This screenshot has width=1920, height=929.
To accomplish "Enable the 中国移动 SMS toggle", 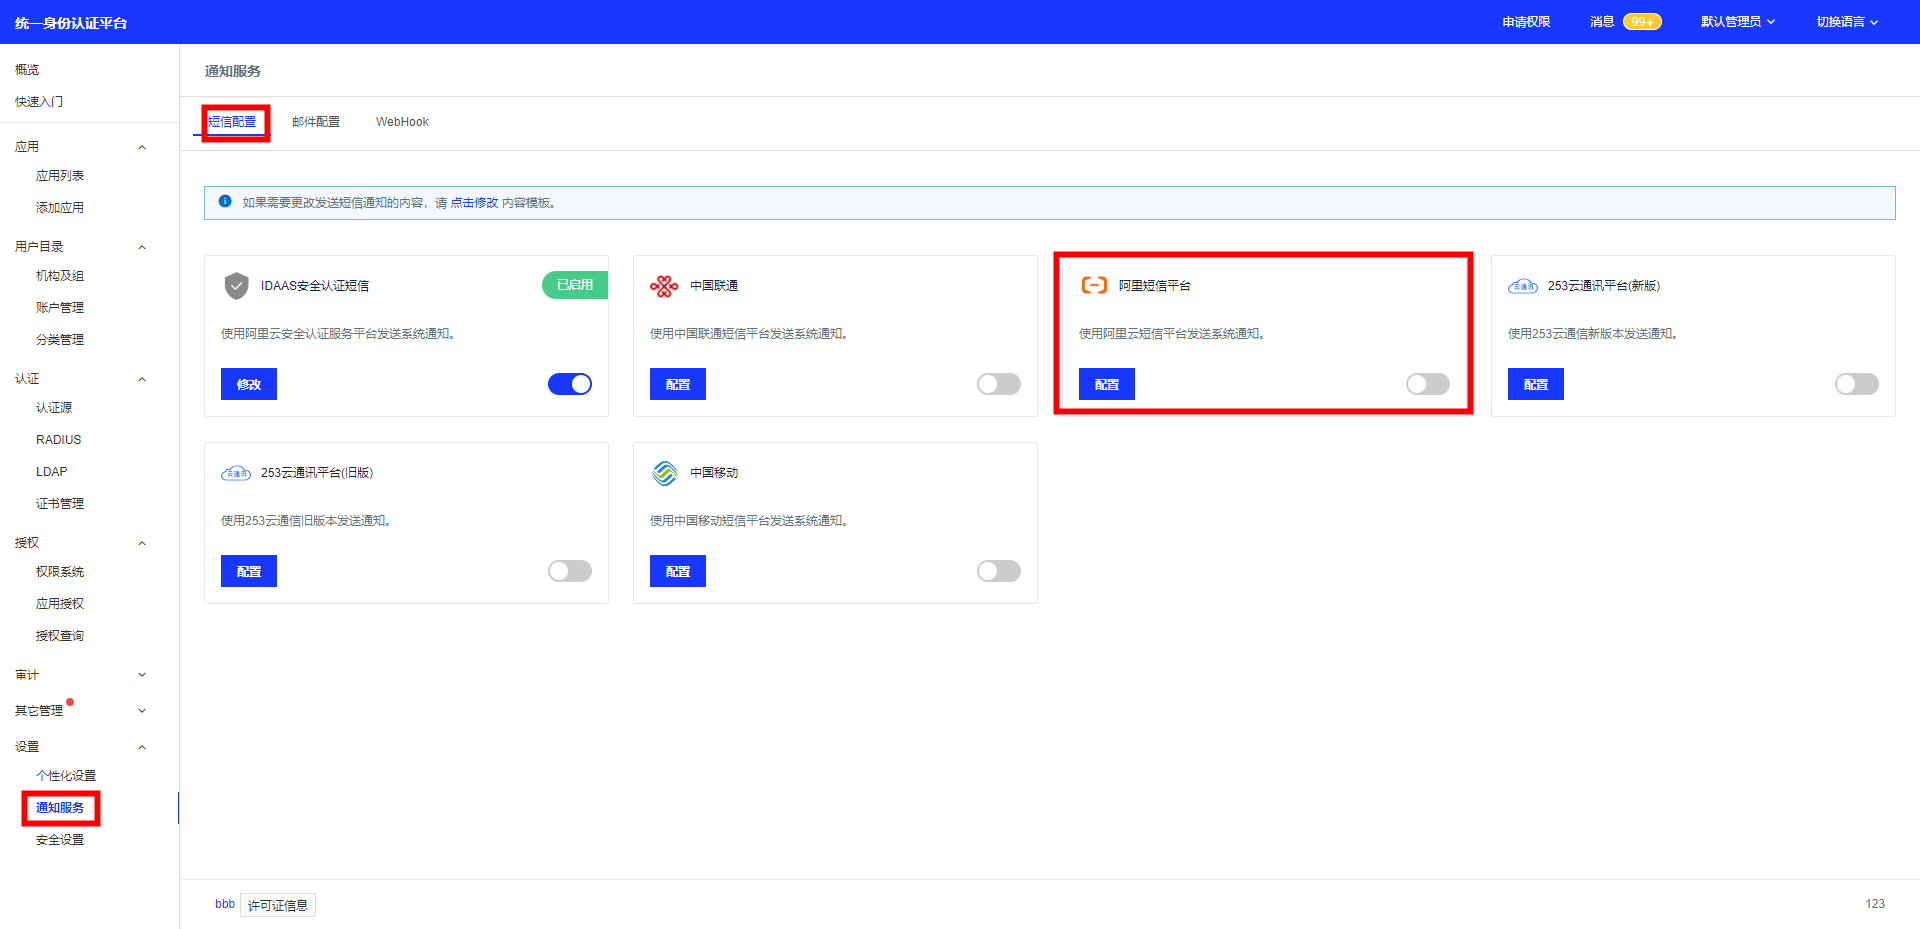I will (x=999, y=571).
